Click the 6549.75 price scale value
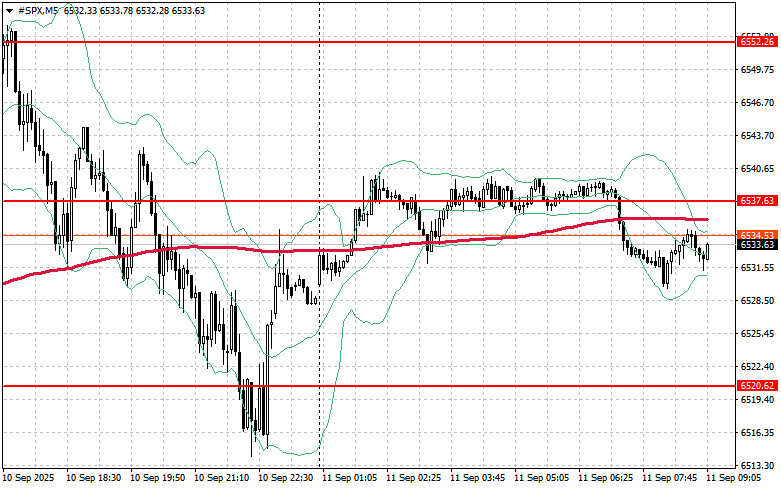Image resolution: width=781 pixels, height=489 pixels. click(757, 69)
